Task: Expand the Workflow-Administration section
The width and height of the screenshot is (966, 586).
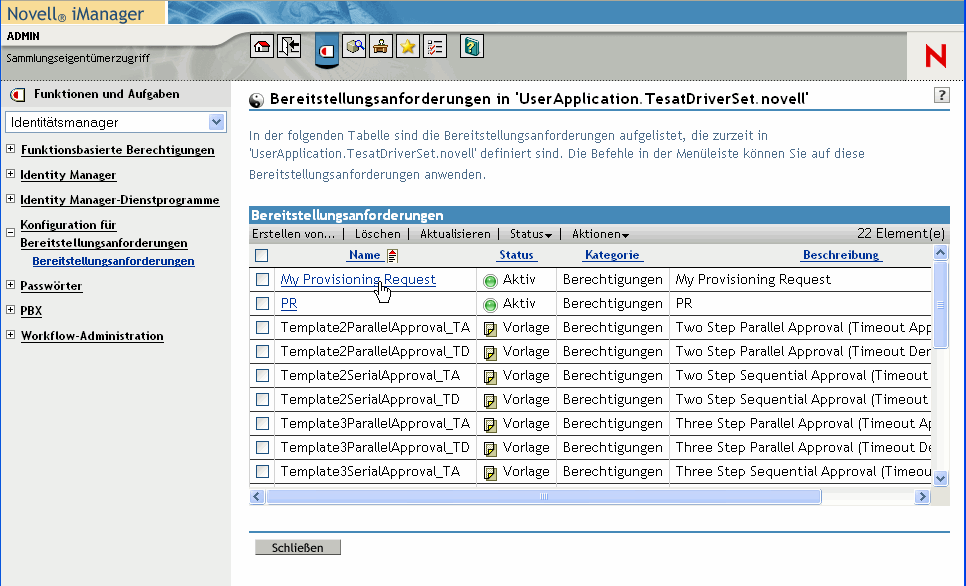Action: coord(11,336)
